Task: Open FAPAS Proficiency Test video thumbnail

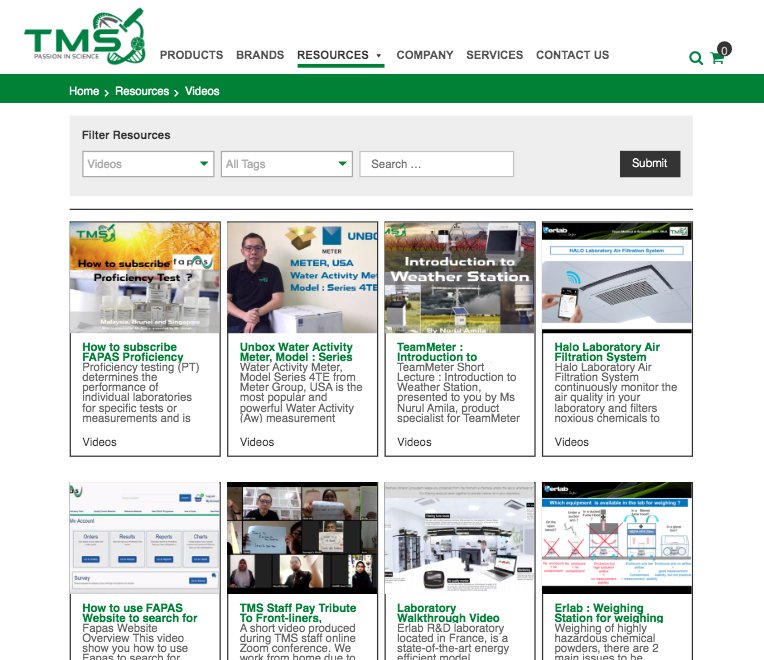Action: [145, 278]
